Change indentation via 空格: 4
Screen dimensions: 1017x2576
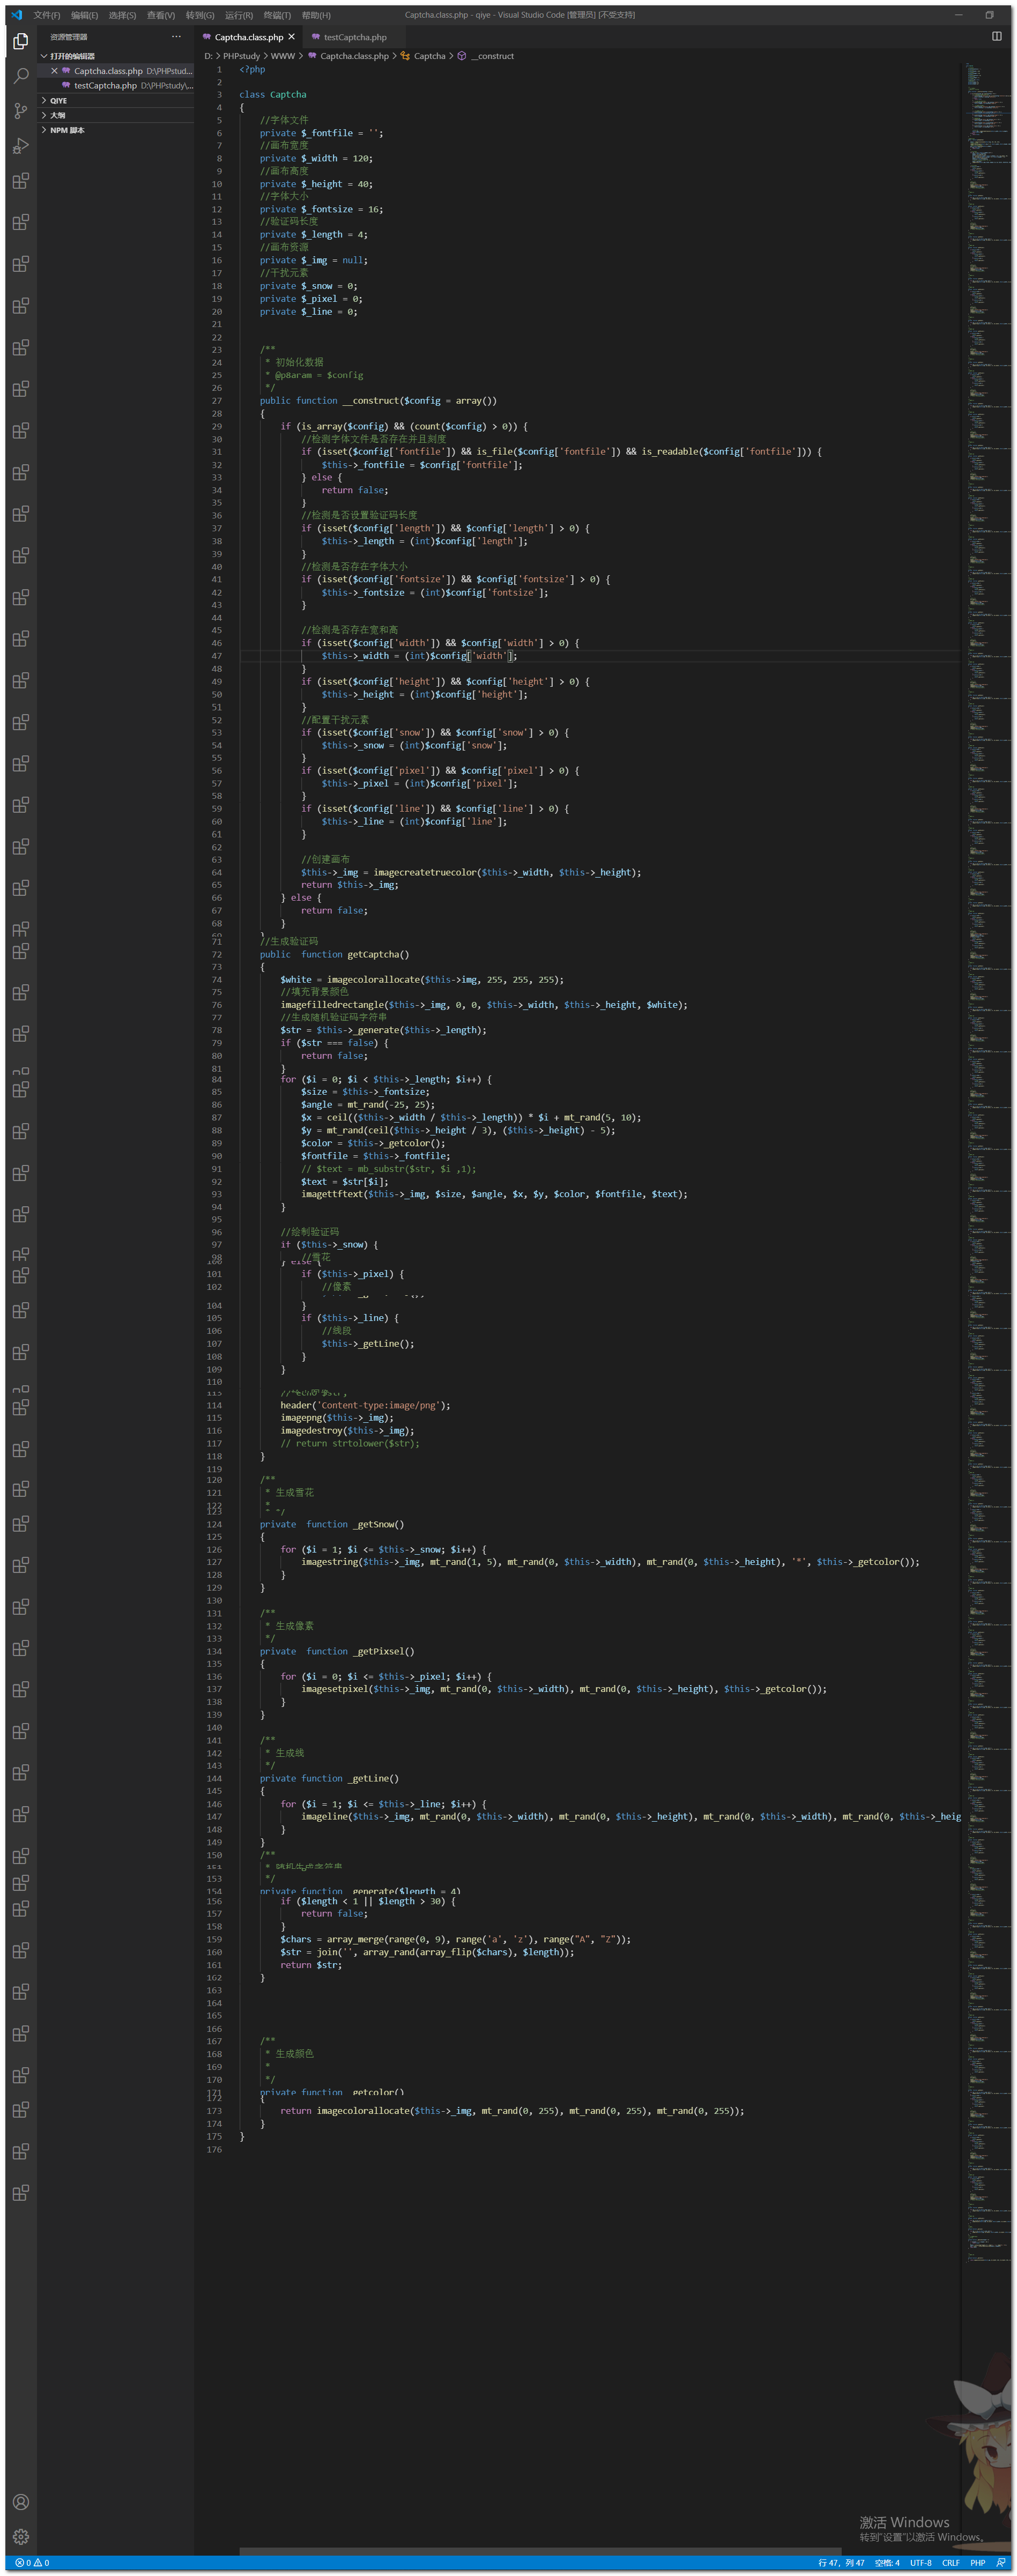[887, 2562]
